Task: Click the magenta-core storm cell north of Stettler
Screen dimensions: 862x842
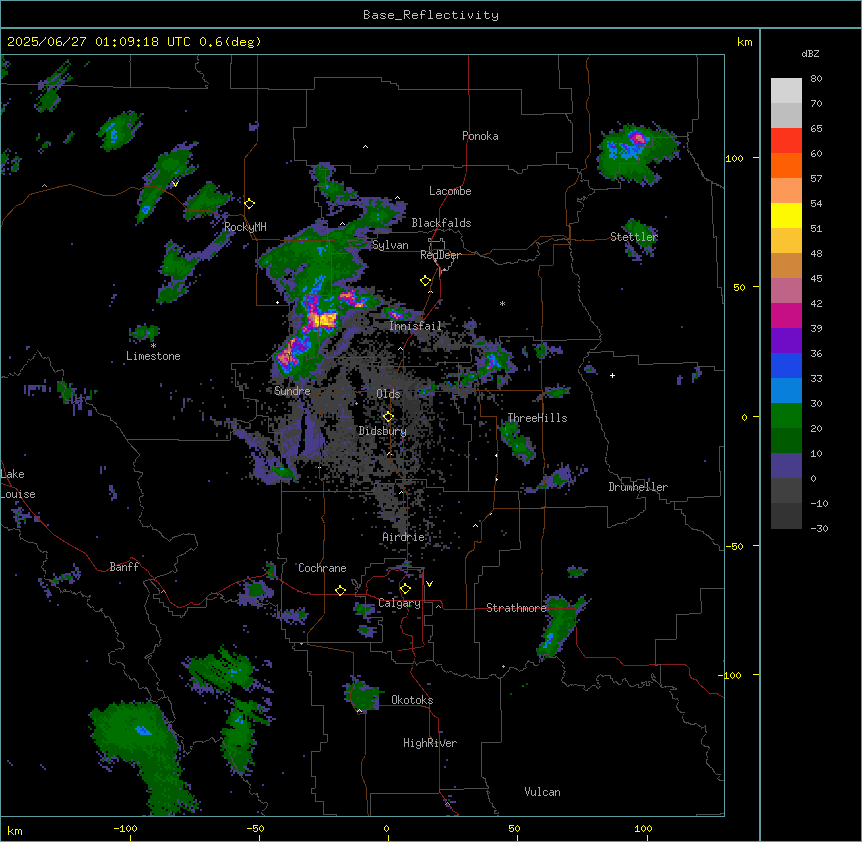Action: pyautogui.click(x=638, y=136)
